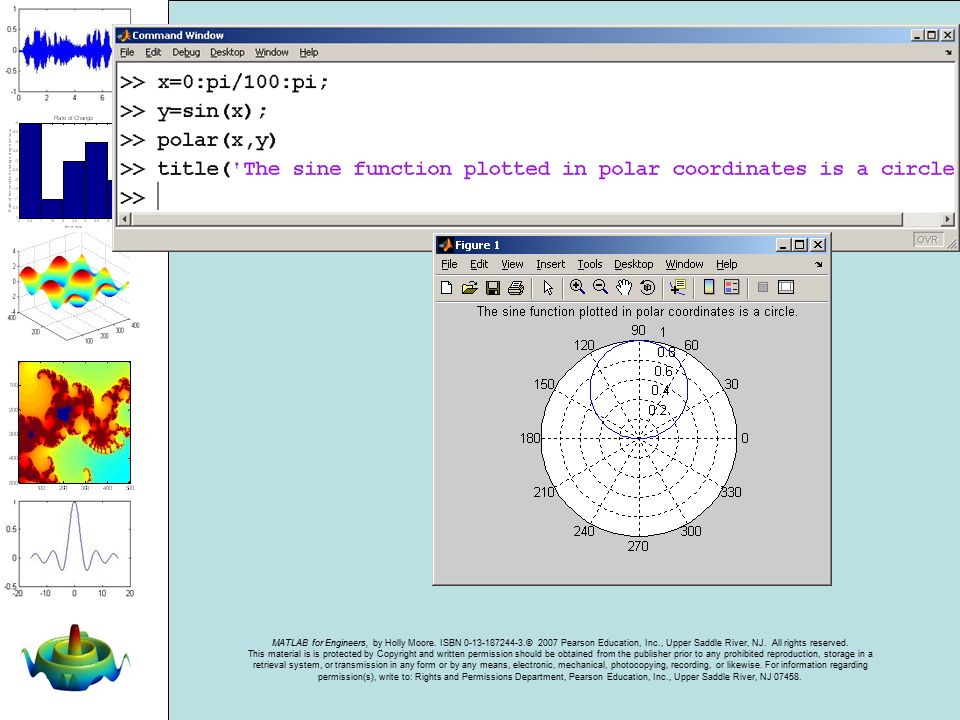Click the 'polar(x,y)' command line
Screen dimensions: 960x720
point(217,140)
